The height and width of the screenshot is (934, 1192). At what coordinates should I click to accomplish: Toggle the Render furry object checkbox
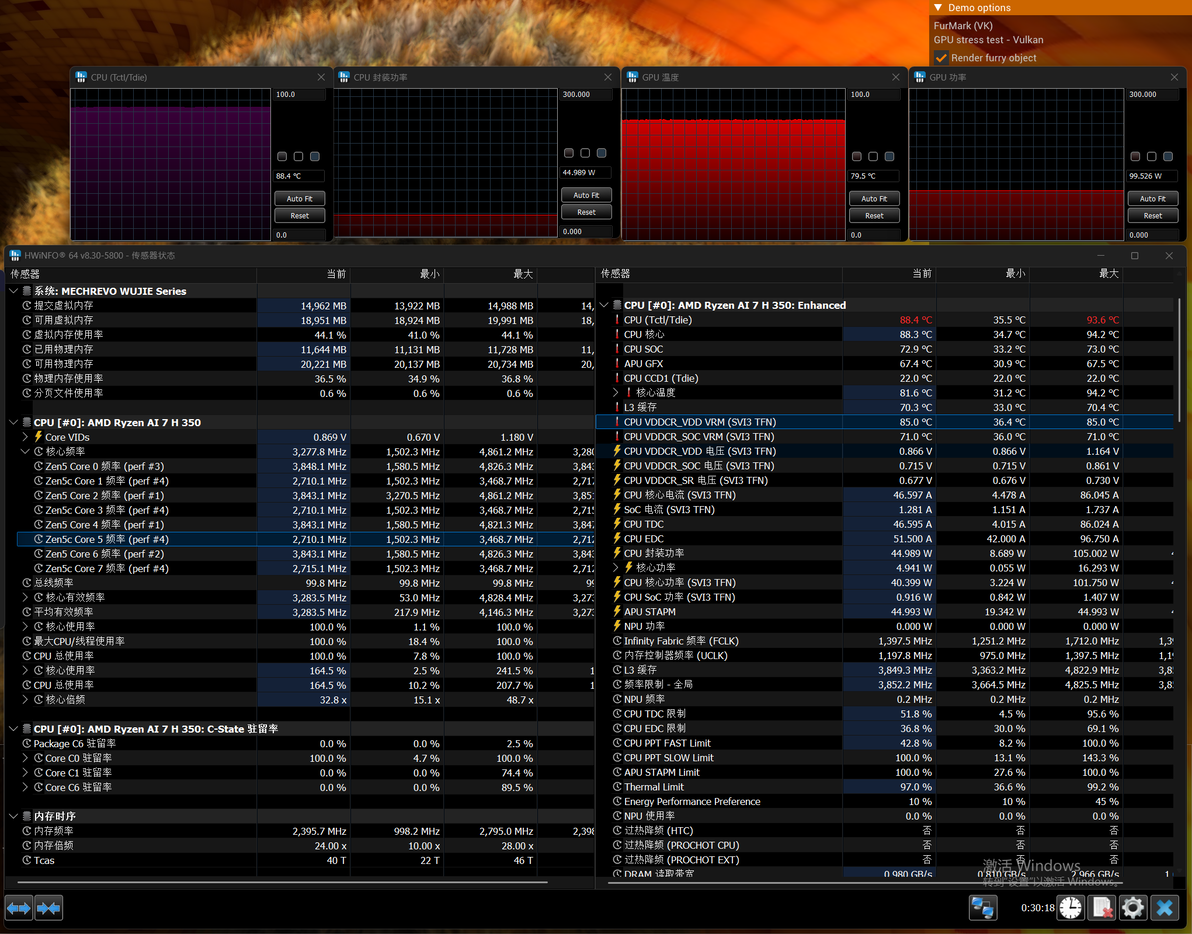tap(941, 58)
